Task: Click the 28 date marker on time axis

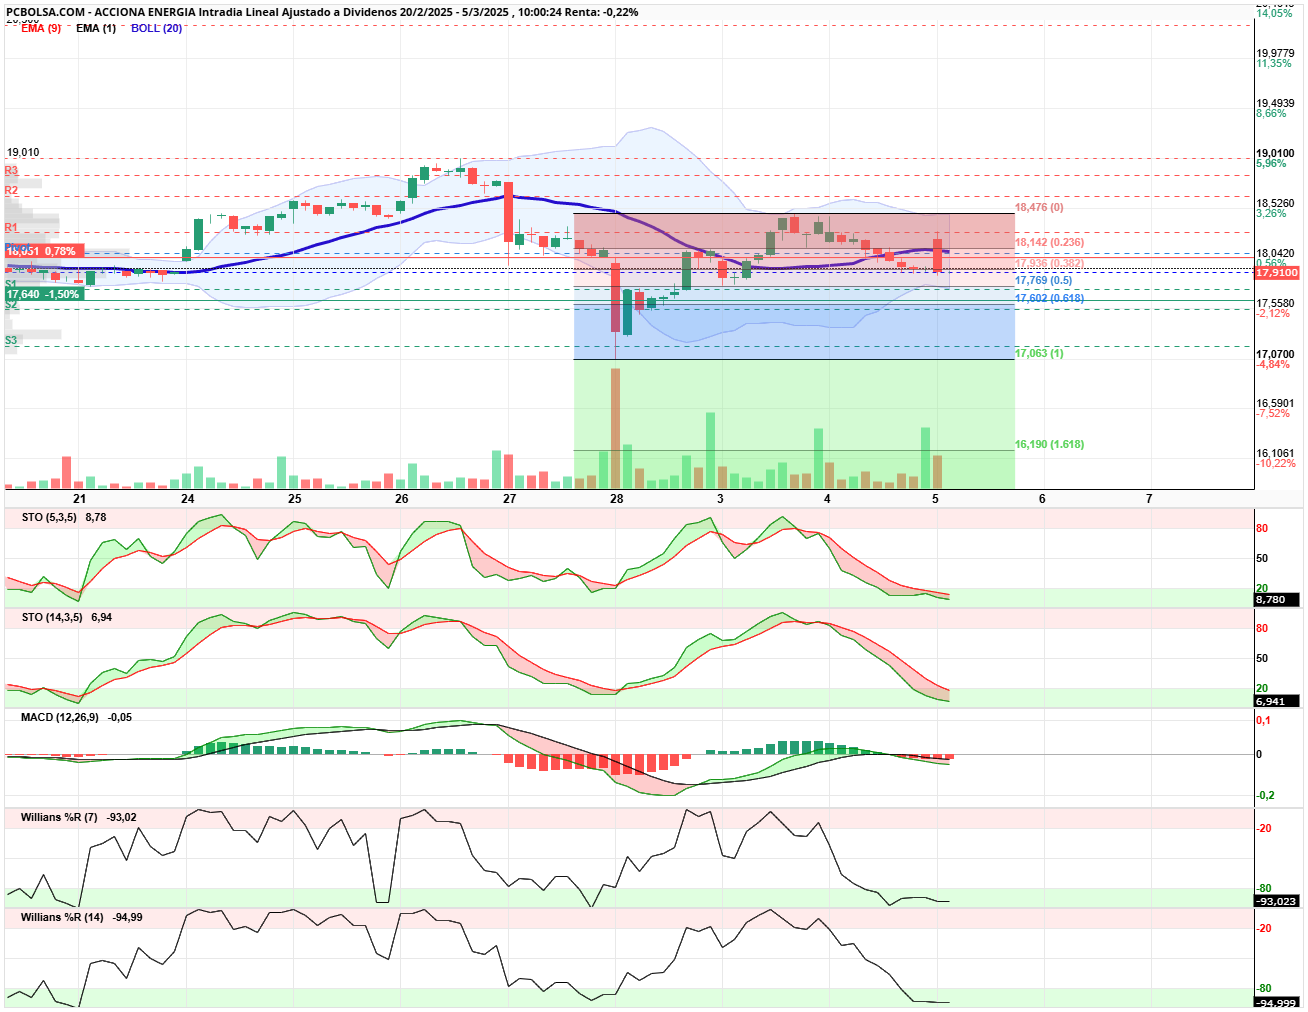Action: pyautogui.click(x=617, y=498)
